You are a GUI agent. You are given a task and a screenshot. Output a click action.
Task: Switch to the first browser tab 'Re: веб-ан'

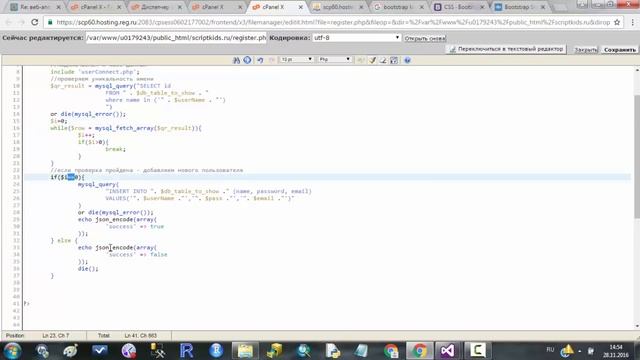35,7
